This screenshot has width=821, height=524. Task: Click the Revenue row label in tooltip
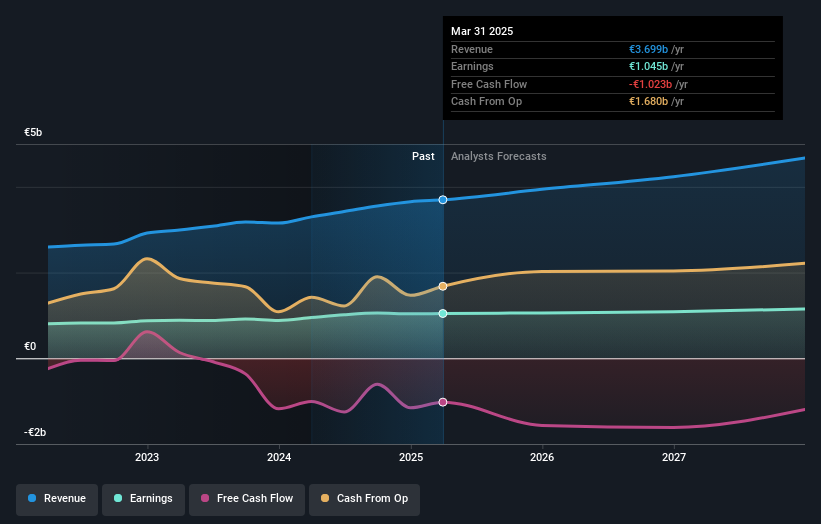pyautogui.click(x=472, y=49)
